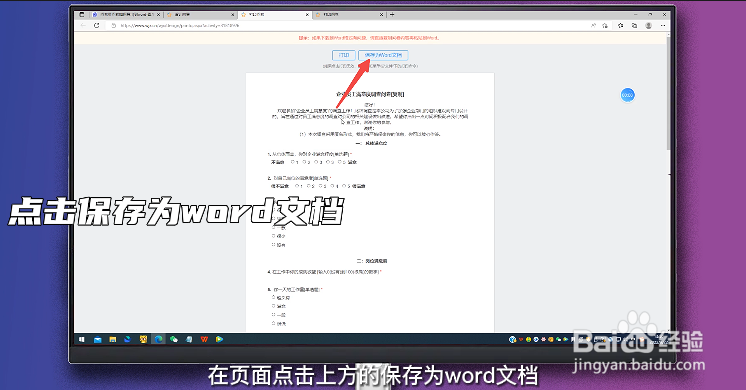Screen dimensions: 746x390
Task: Open the WPS Office taskbar icon
Action: click(205, 339)
